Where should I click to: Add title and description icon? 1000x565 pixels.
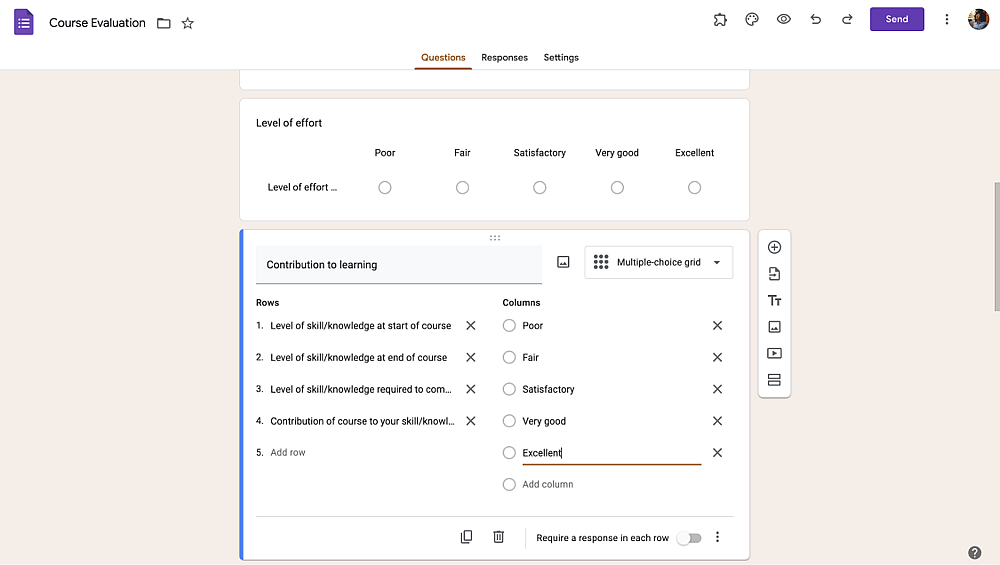pyautogui.click(x=774, y=300)
